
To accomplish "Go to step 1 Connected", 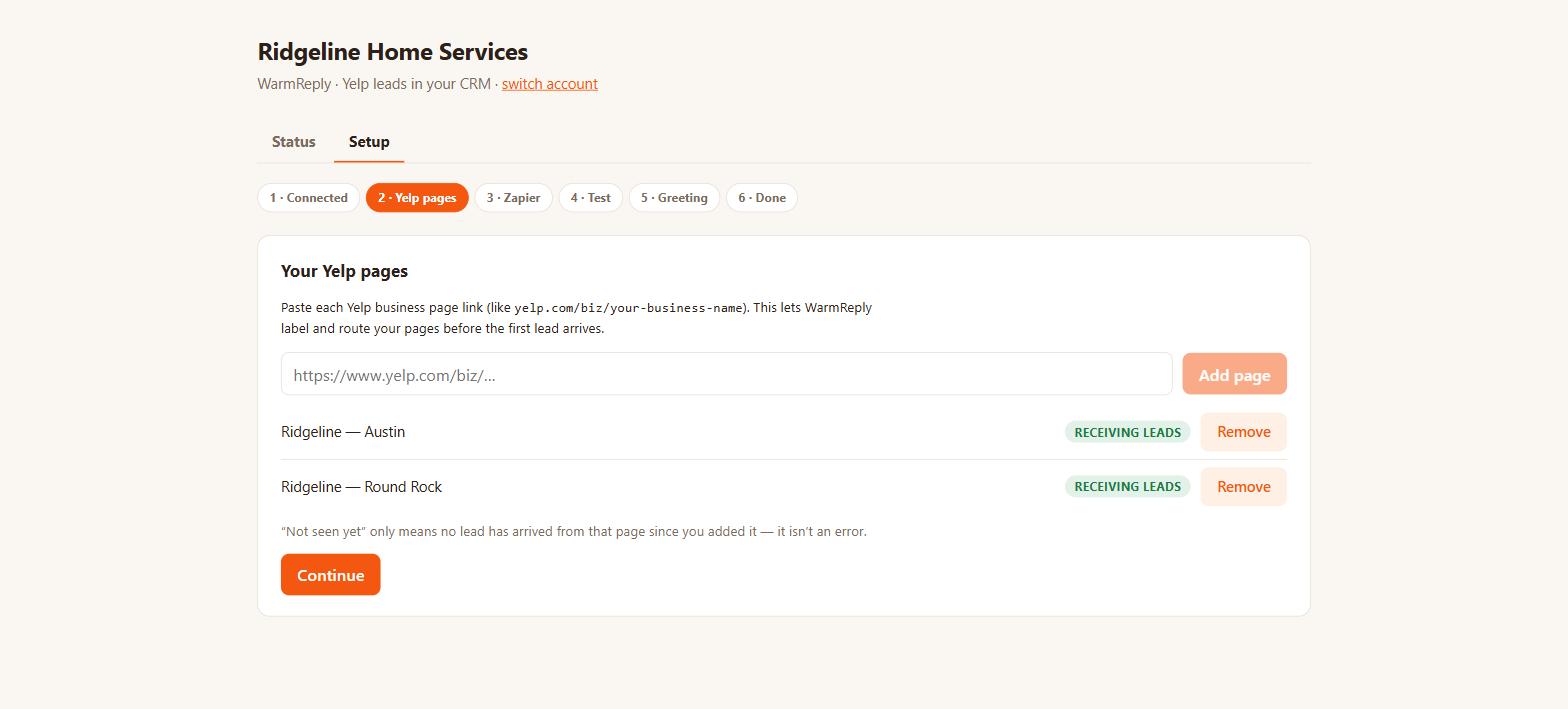I will tap(309, 198).
